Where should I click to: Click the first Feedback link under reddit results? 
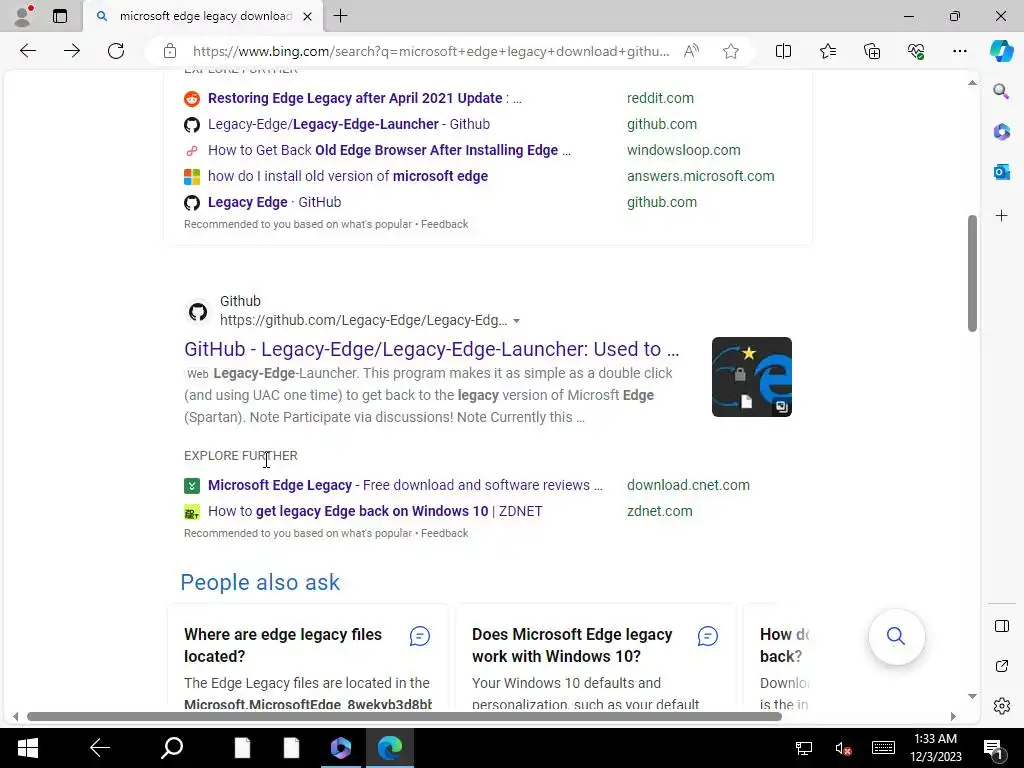click(x=444, y=224)
